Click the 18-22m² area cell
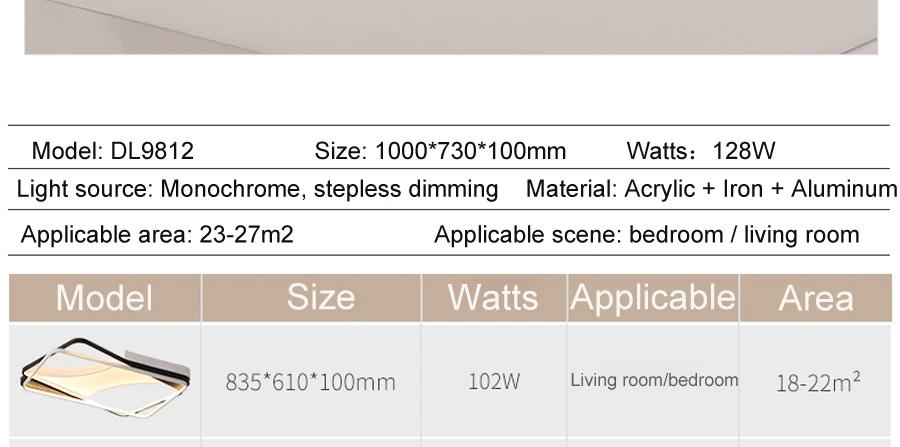This screenshot has height=447, width=900. (818, 382)
